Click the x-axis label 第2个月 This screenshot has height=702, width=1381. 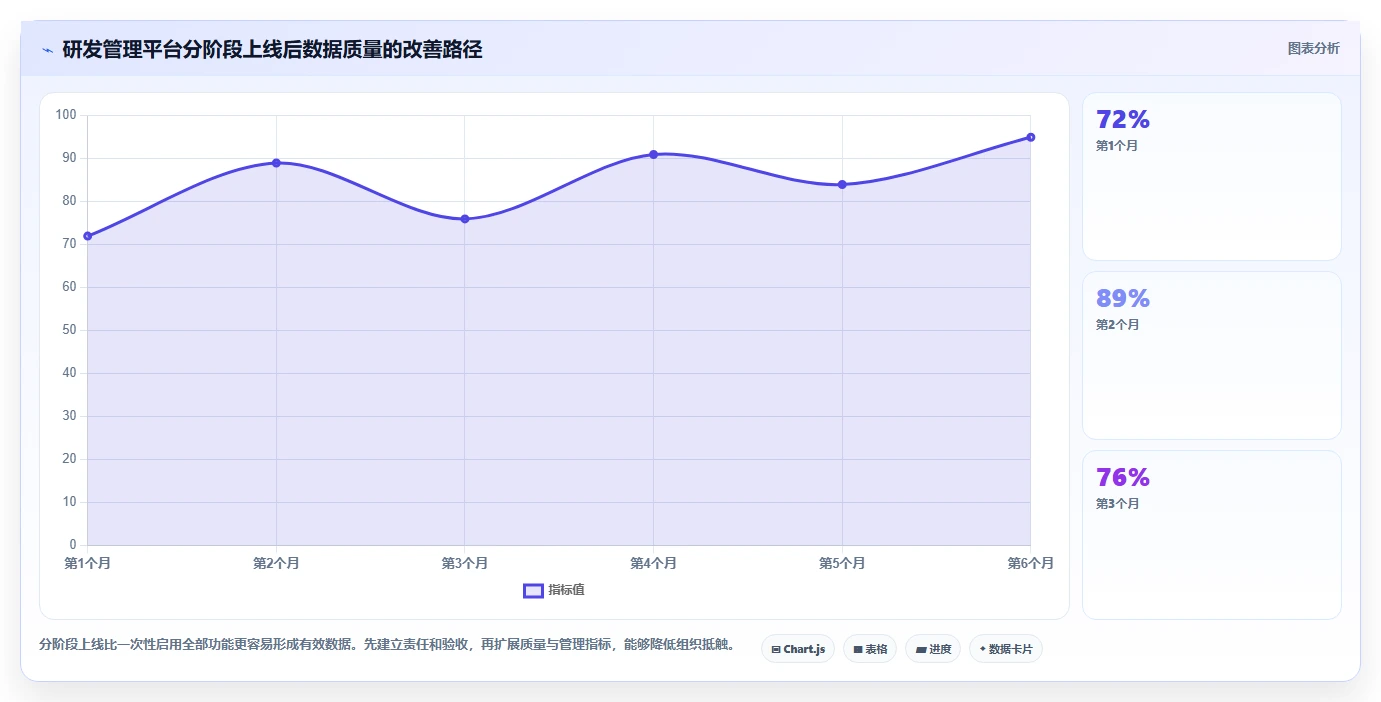[276, 564]
